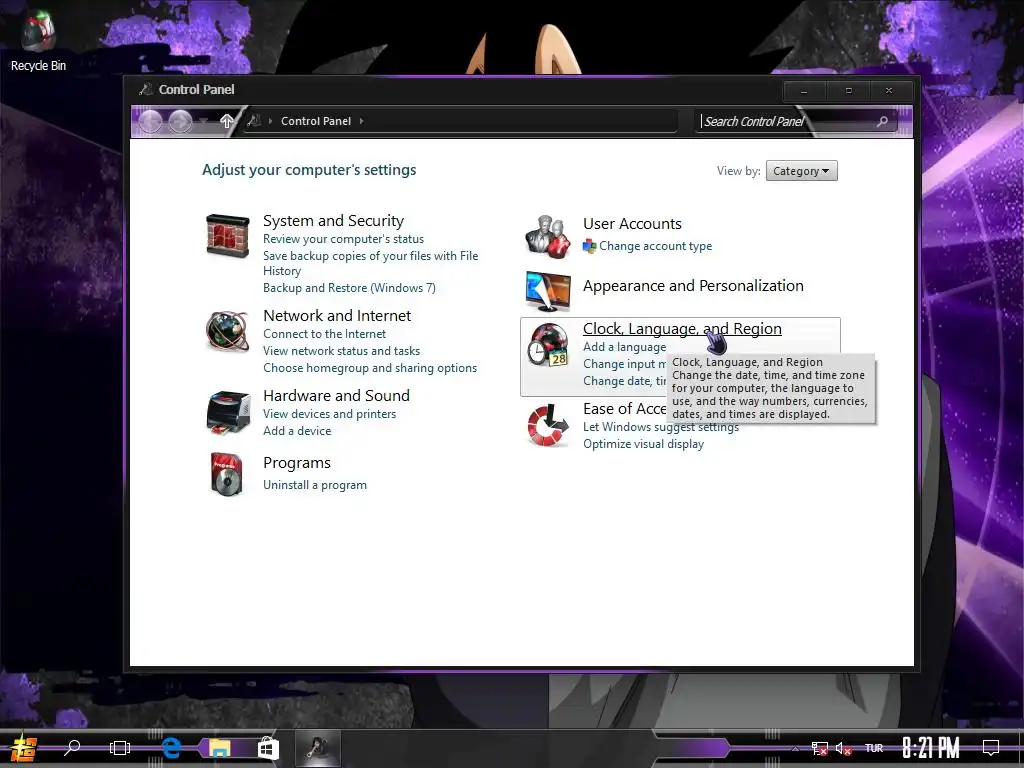Click Choose homegroup and sharing options
Image resolution: width=1024 pixels, height=768 pixels.
[370, 368]
